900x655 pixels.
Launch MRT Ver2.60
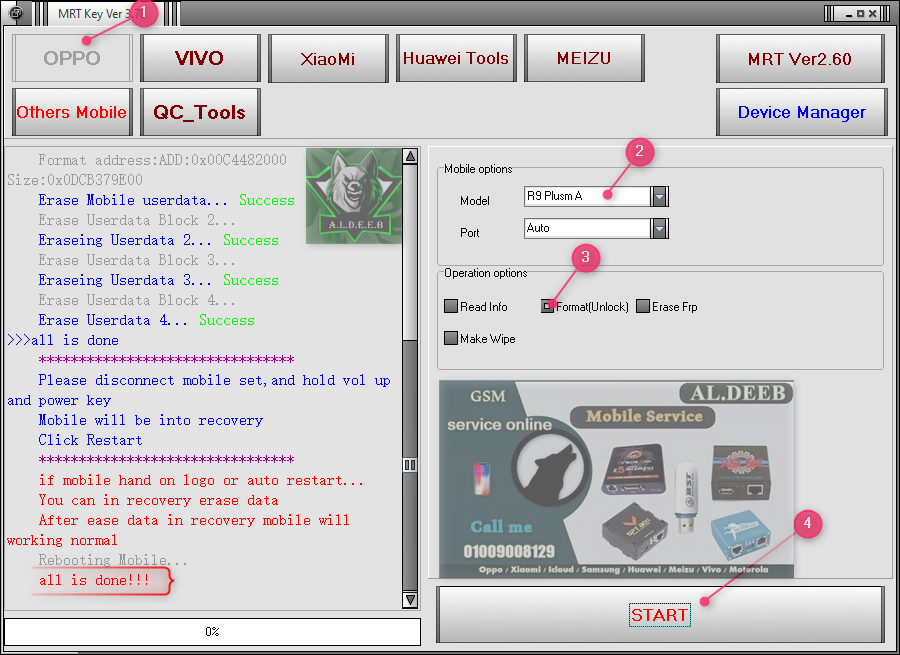click(x=800, y=58)
